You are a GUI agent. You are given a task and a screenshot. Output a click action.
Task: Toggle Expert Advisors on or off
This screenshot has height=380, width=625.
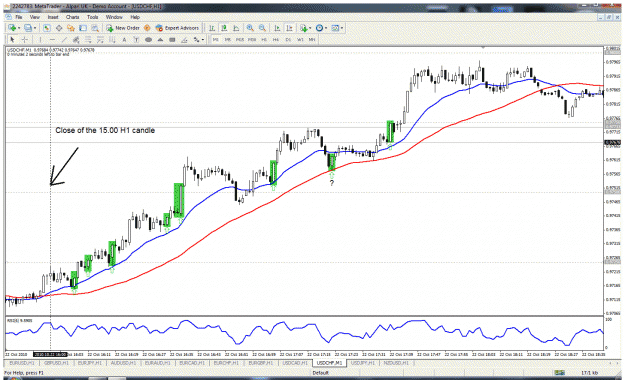click(177, 28)
